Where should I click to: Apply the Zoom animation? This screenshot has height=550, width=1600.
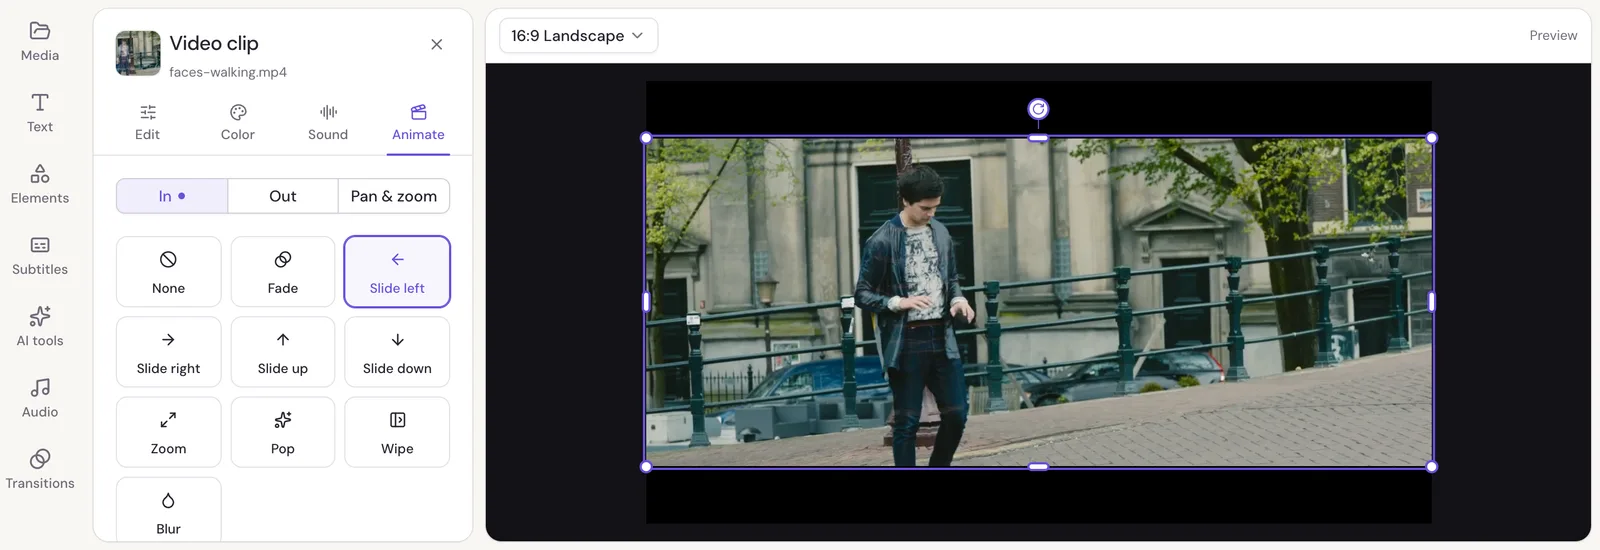click(x=169, y=432)
